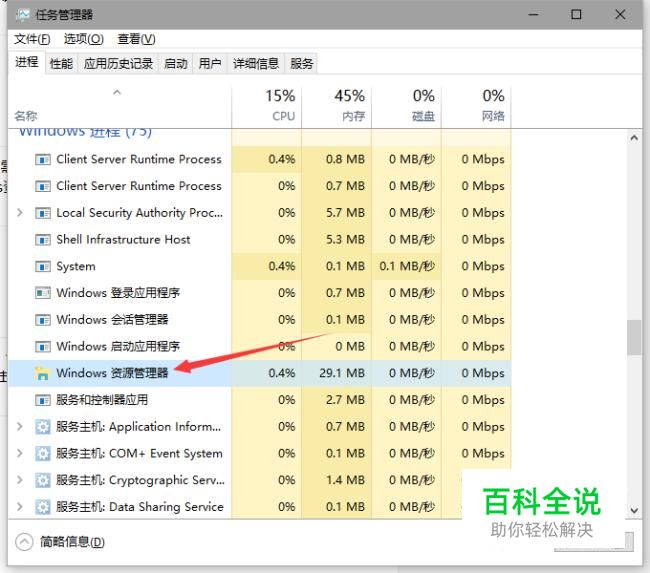The image size is (650, 573).
Task: Click the scrollbar up arrow
Action: click(x=634, y=138)
